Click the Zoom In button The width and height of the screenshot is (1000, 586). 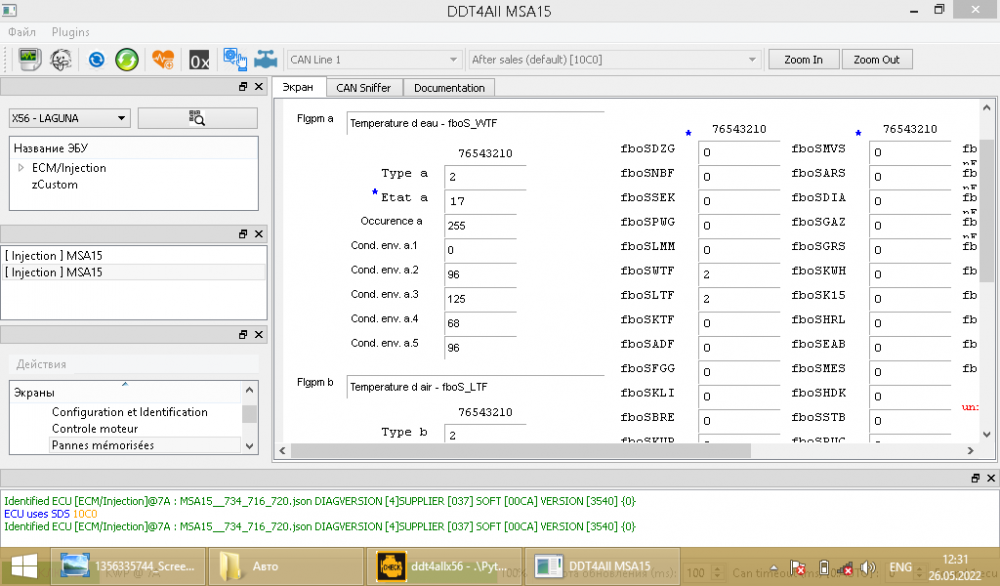click(x=804, y=59)
